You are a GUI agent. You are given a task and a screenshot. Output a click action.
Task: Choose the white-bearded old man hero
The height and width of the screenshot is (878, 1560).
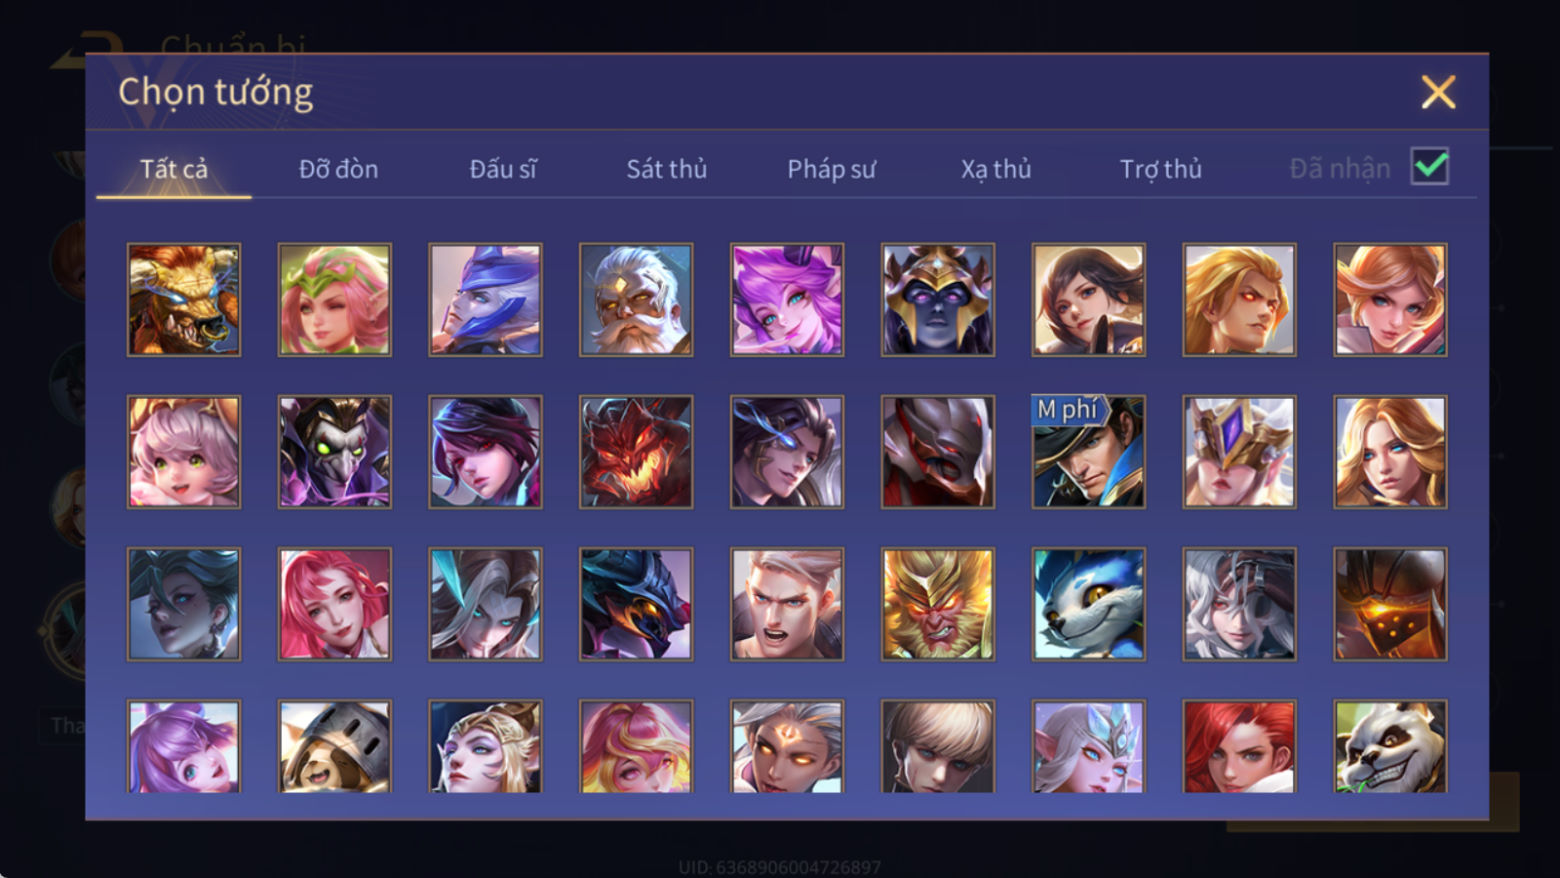[x=636, y=300]
